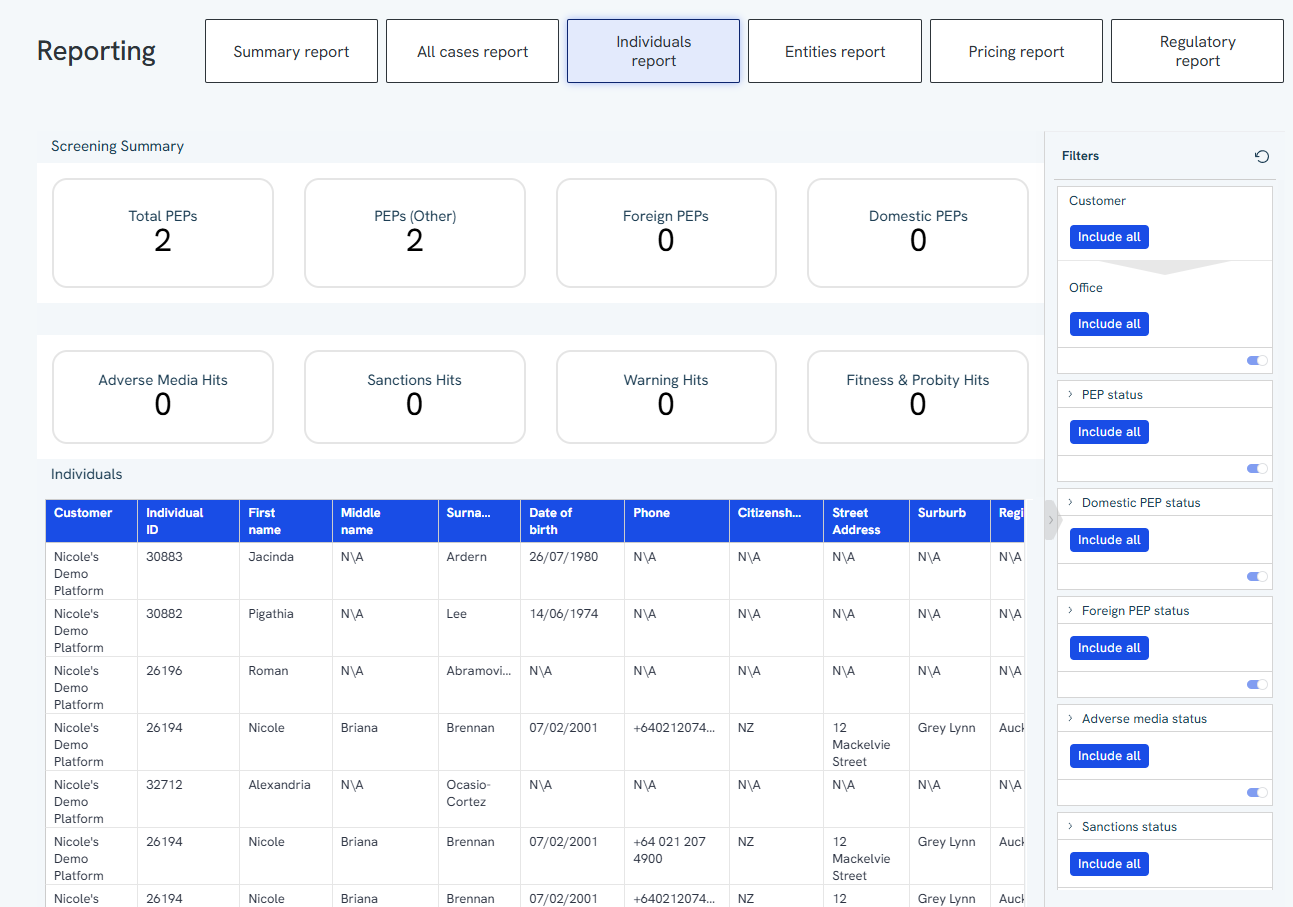Click first name Alexandria

279,785
